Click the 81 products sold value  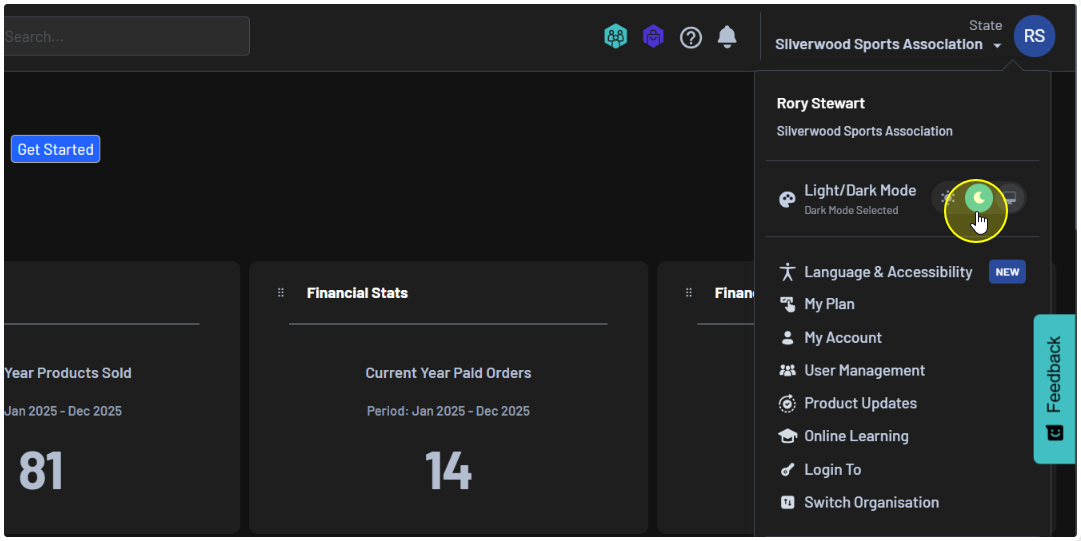[x=41, y=471]
